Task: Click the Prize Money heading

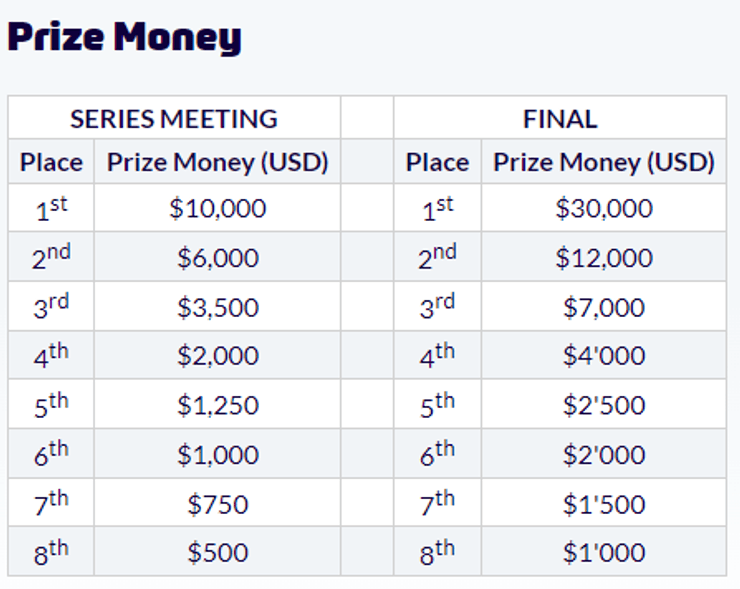Action: click(125, 38)
